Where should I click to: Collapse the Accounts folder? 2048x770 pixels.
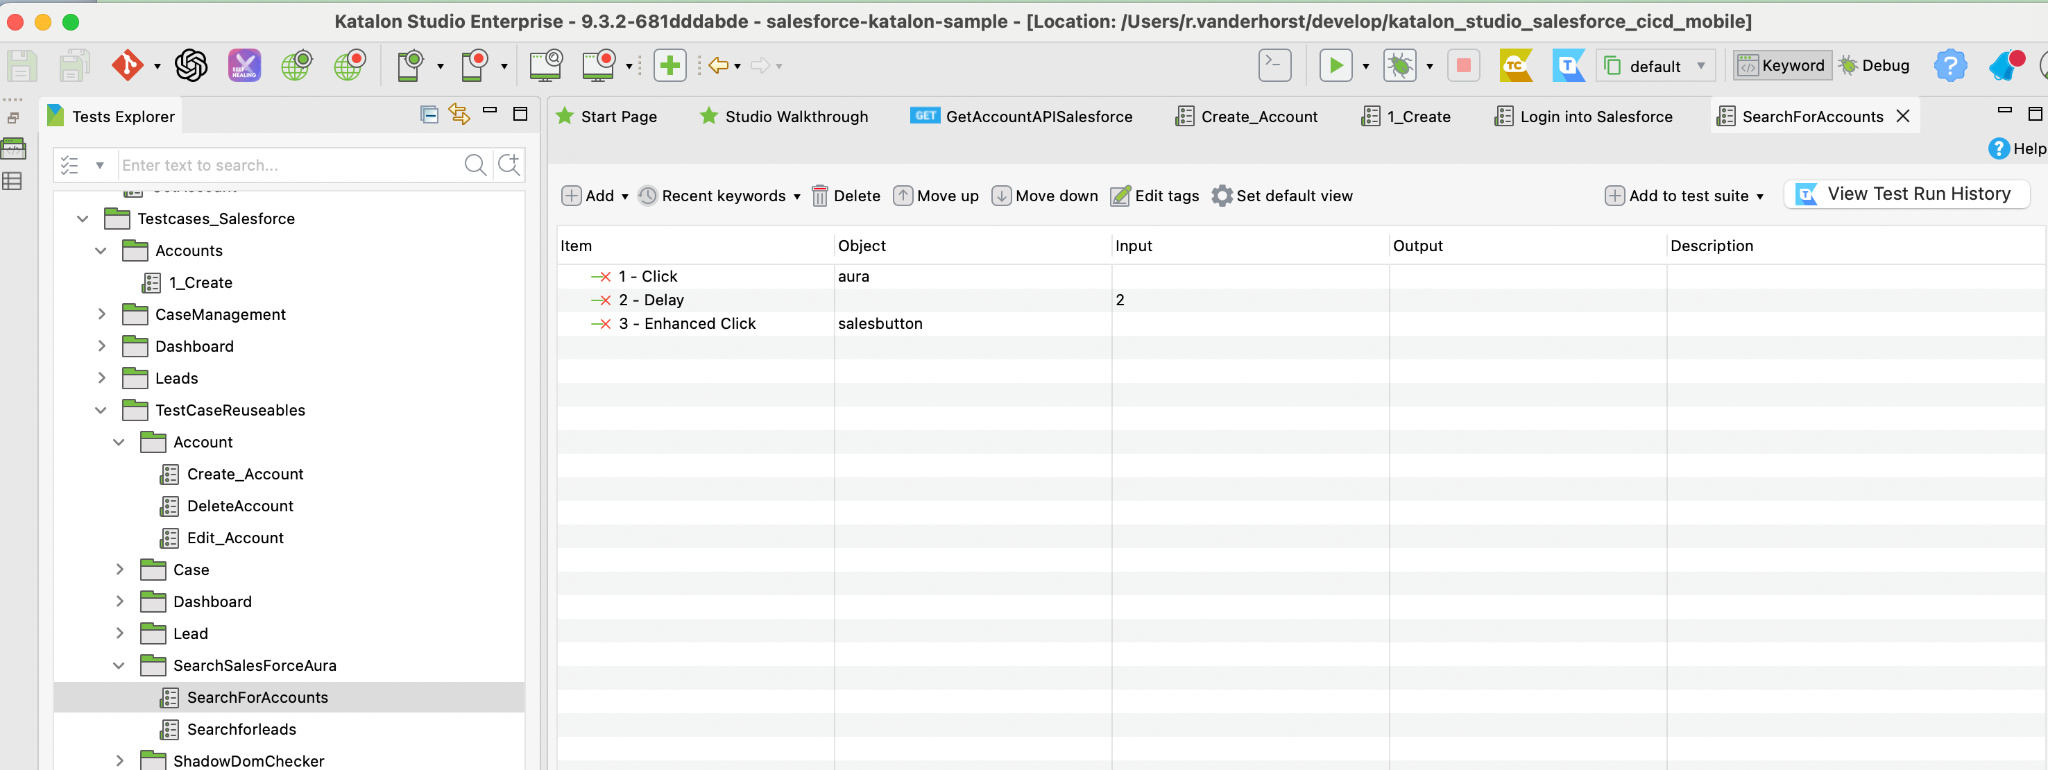(101, 251)
